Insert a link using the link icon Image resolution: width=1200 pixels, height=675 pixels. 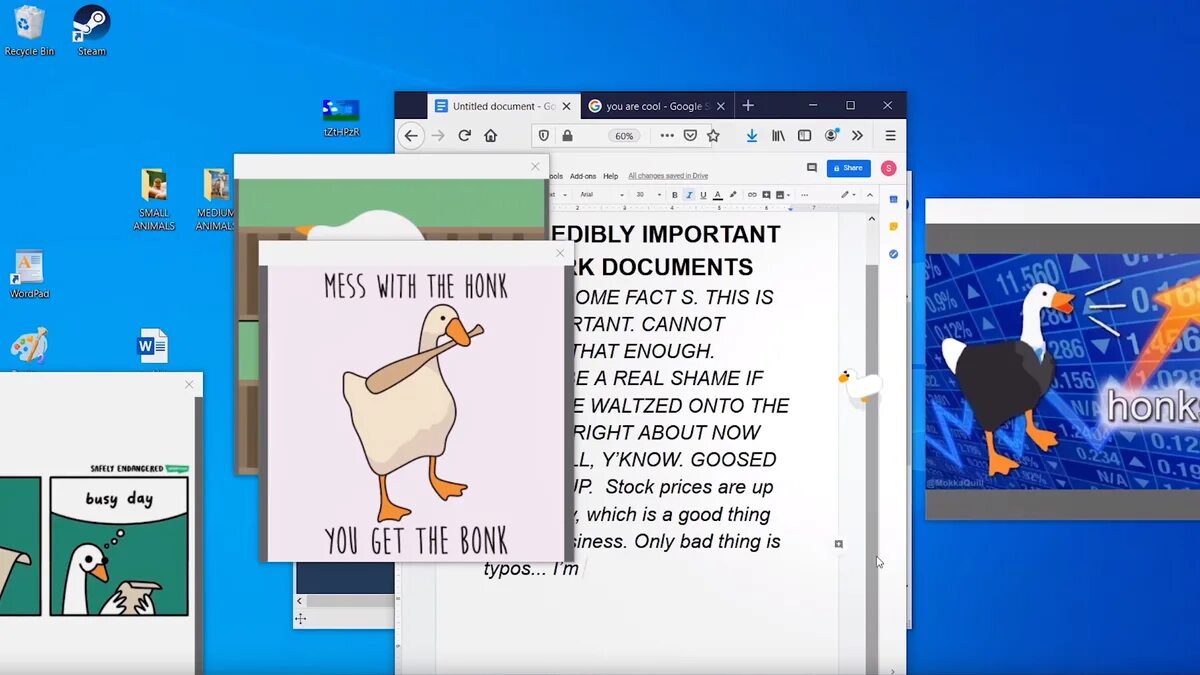tap(752, 195)
